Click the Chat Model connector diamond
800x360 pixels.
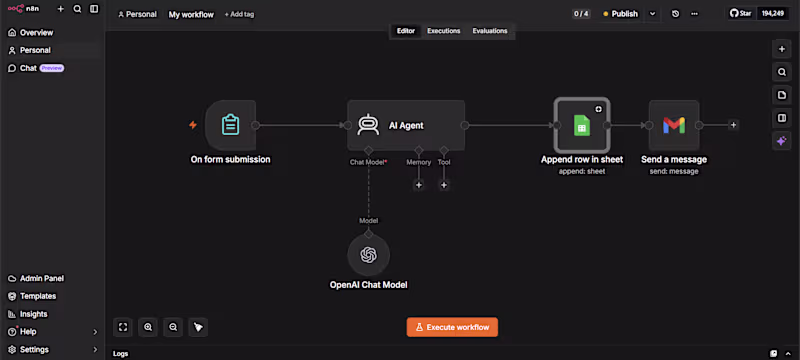coord(368,150)
